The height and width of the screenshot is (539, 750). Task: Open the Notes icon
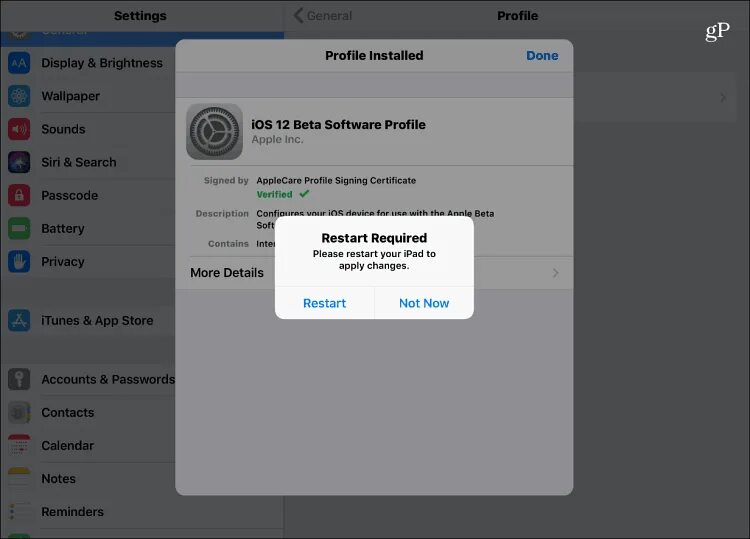coord(19,478)
